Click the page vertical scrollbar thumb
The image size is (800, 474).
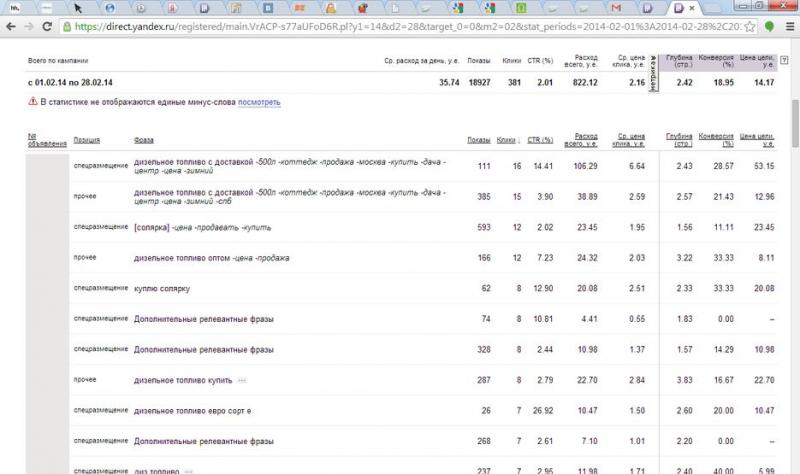click(795, 123)
